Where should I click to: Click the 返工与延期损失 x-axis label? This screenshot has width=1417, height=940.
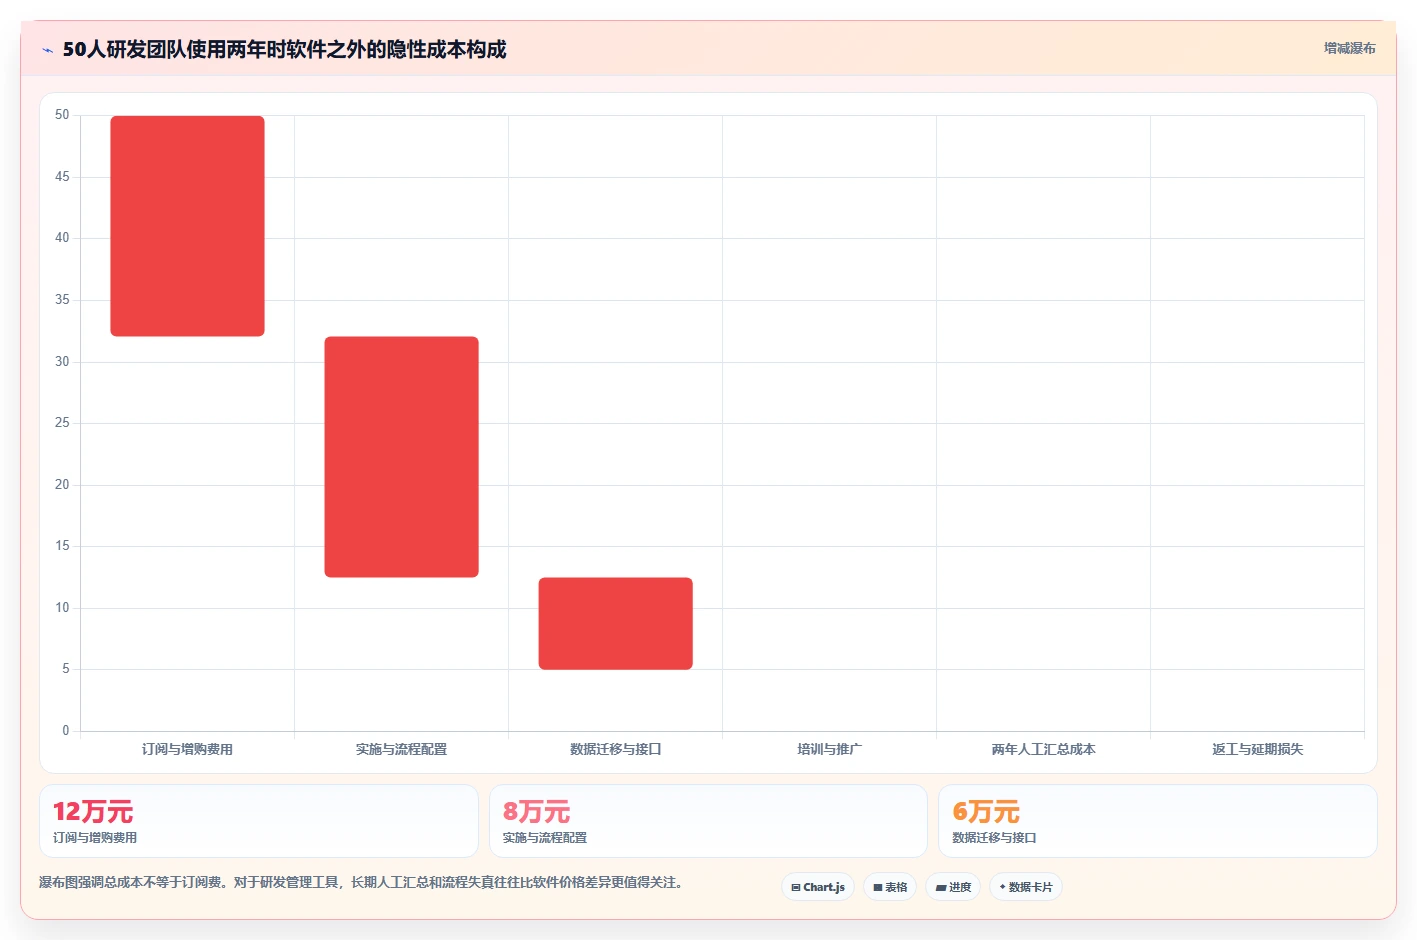pos(1257,749)
